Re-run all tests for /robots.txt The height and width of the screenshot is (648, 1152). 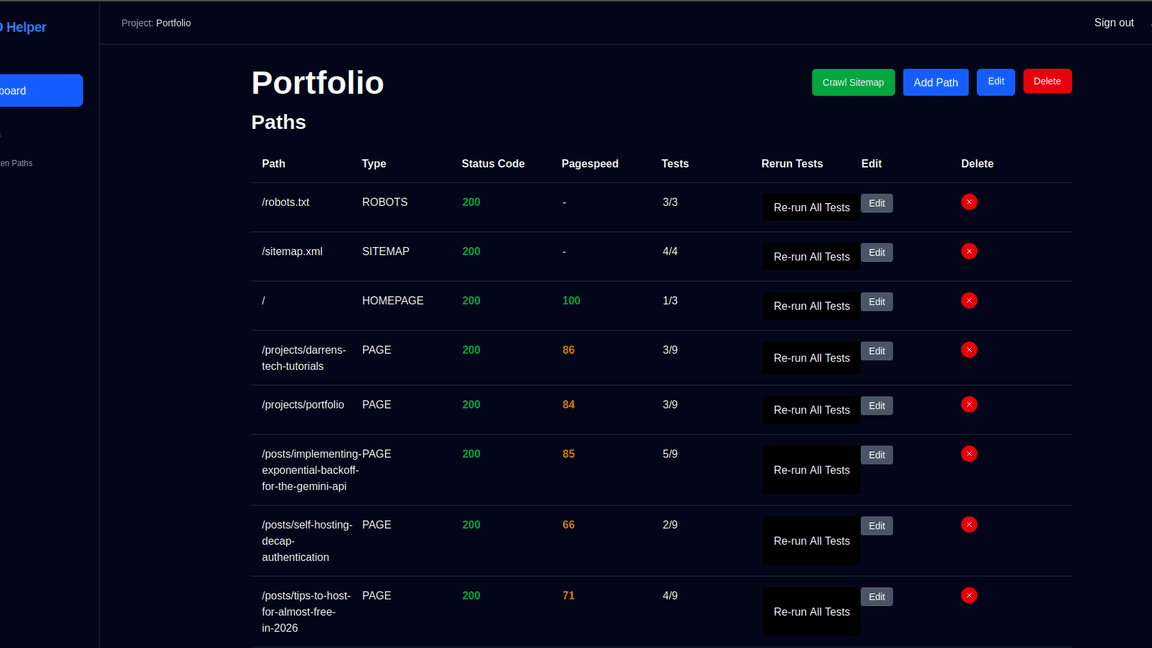point(811,207)
